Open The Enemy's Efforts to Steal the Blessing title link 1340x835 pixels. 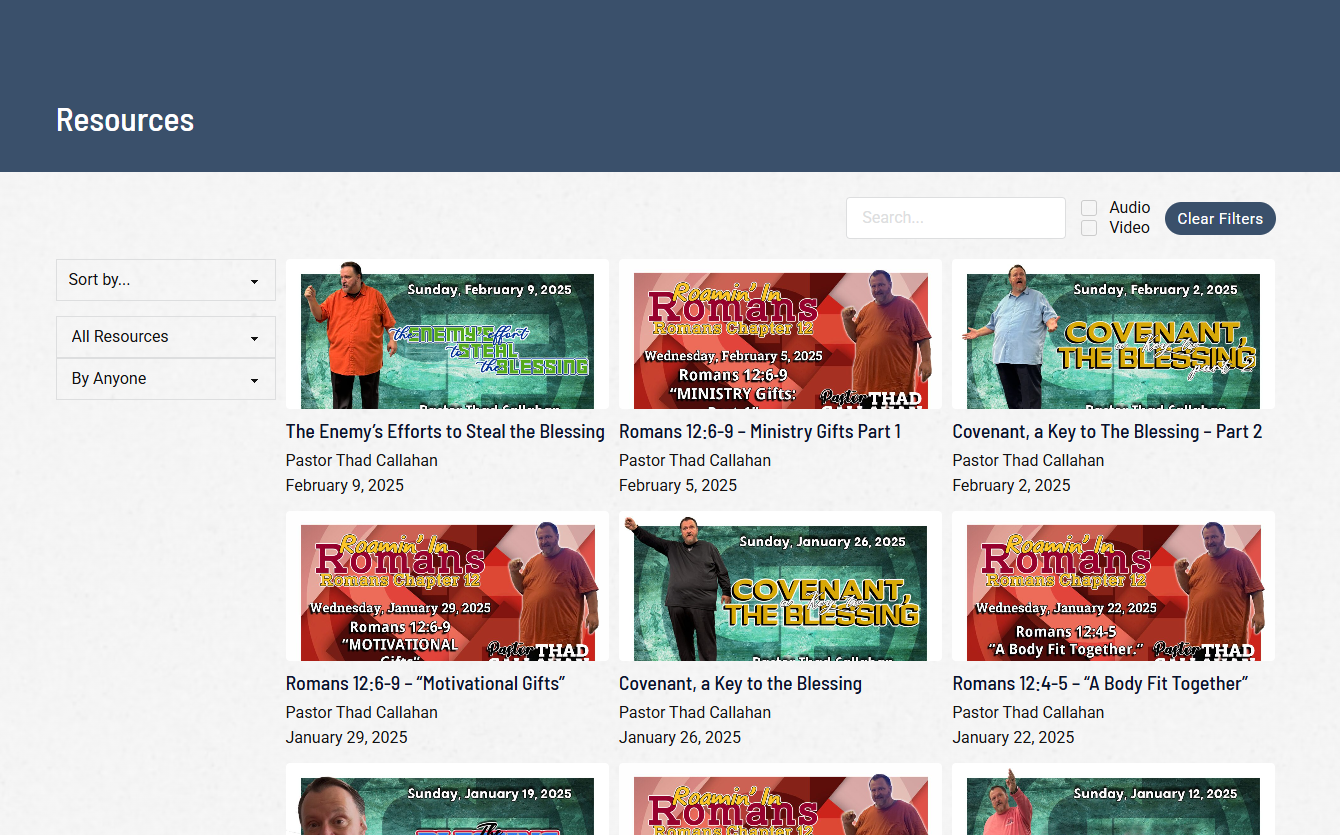point(445,432)
